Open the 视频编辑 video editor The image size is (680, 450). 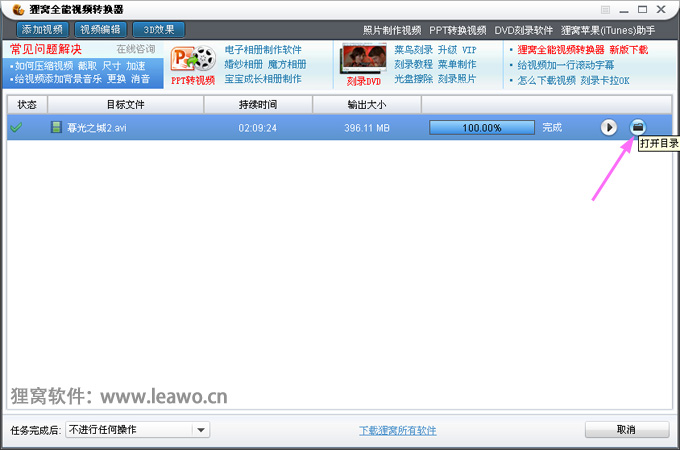pyautogui.click(x=100, y=29)
